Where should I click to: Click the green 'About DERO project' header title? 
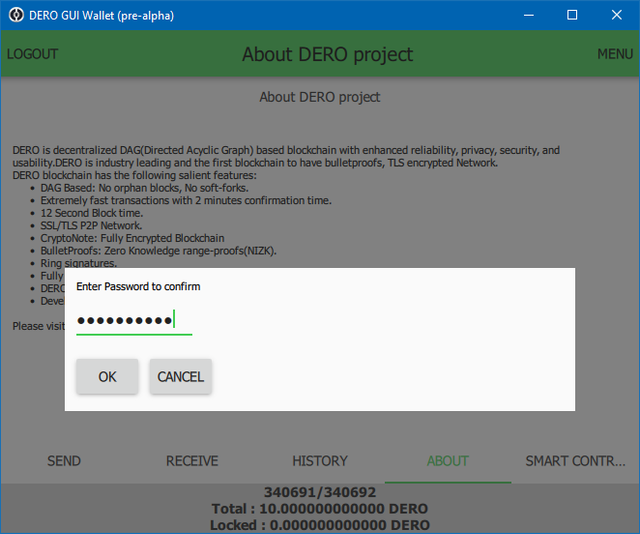(x=328, y=54)
